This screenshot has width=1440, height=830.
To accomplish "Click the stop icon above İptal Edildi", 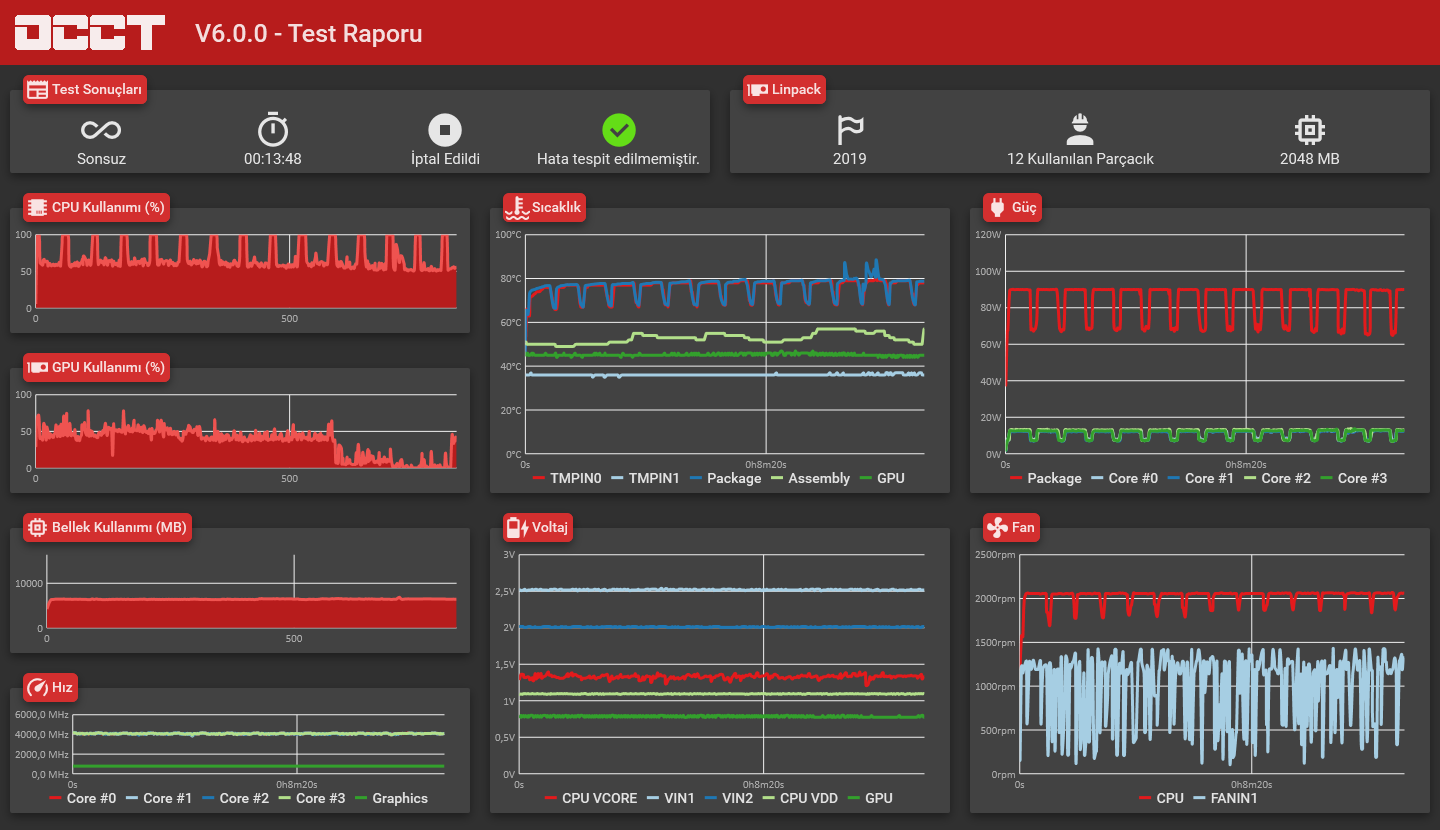I will [445, 130].
